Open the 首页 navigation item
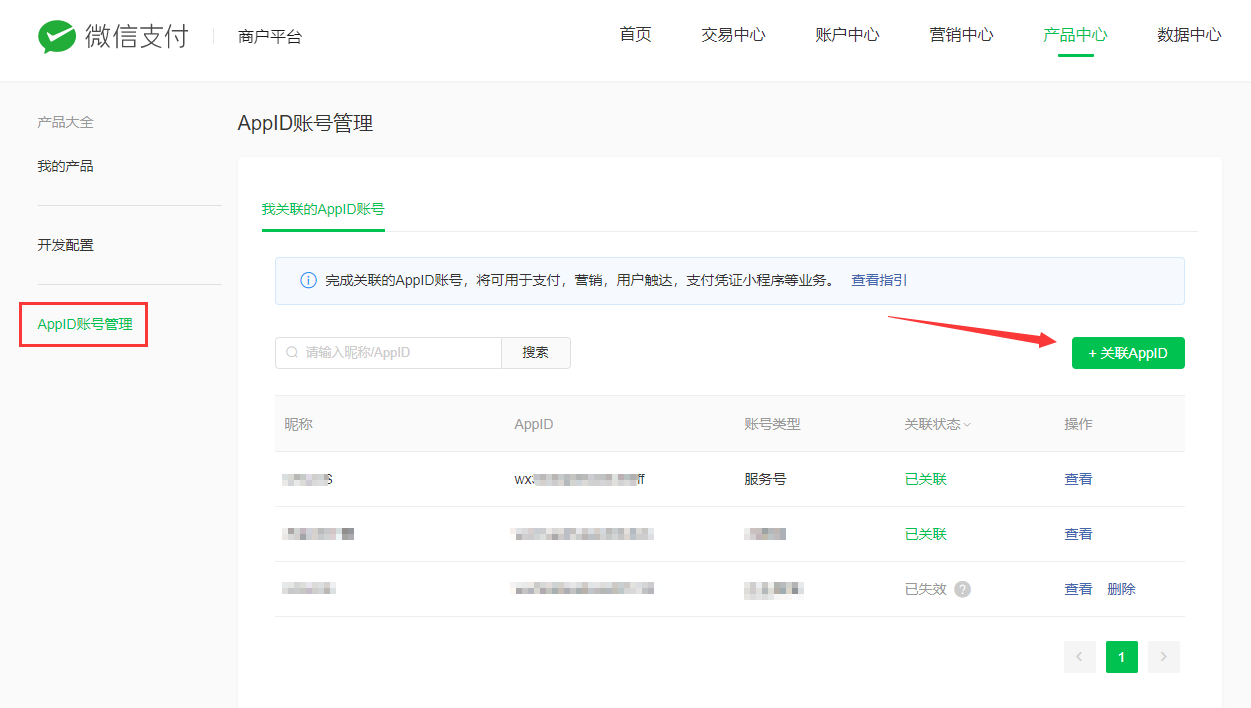The width and height of the screenshot is (1251, 708). pos(635,35)
